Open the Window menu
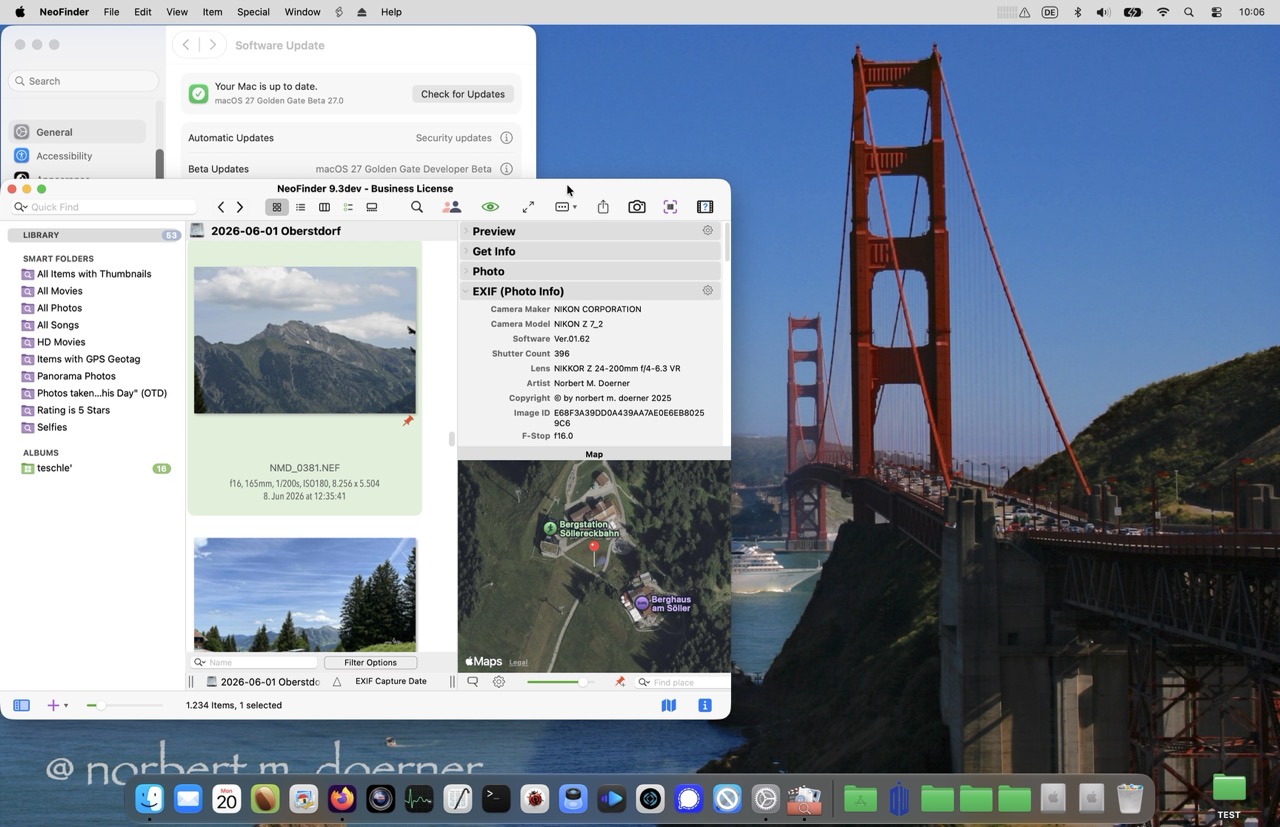Viewport: 1280px width, 827px height. coord(302,12)
